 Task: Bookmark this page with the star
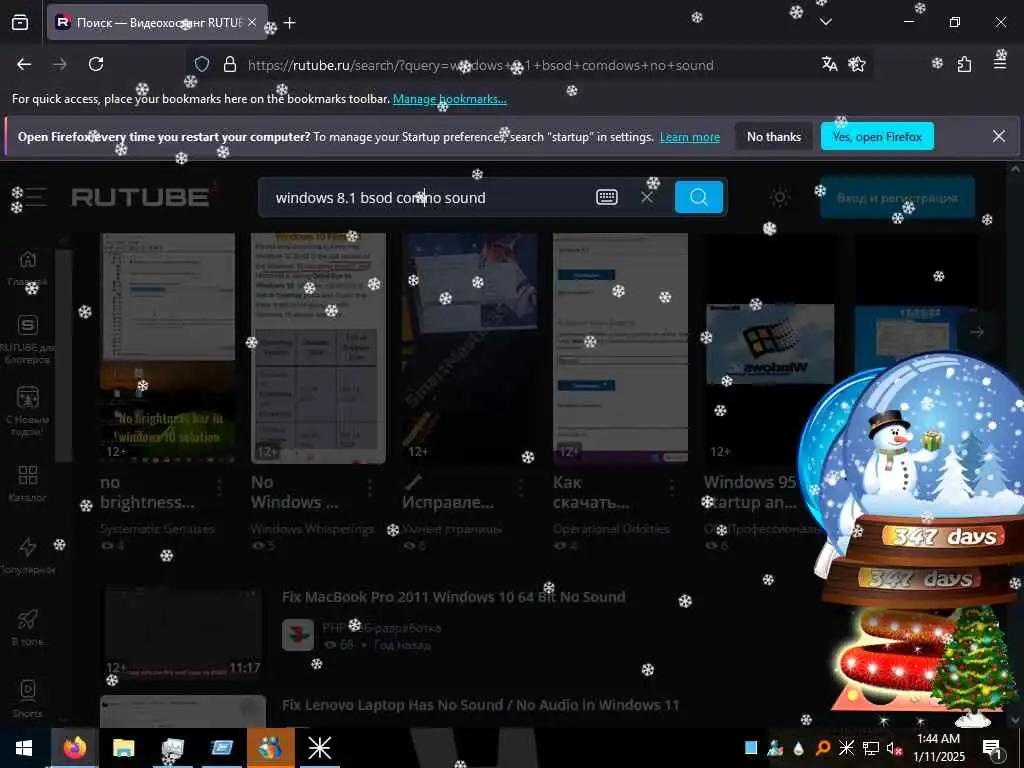(857, 64)
